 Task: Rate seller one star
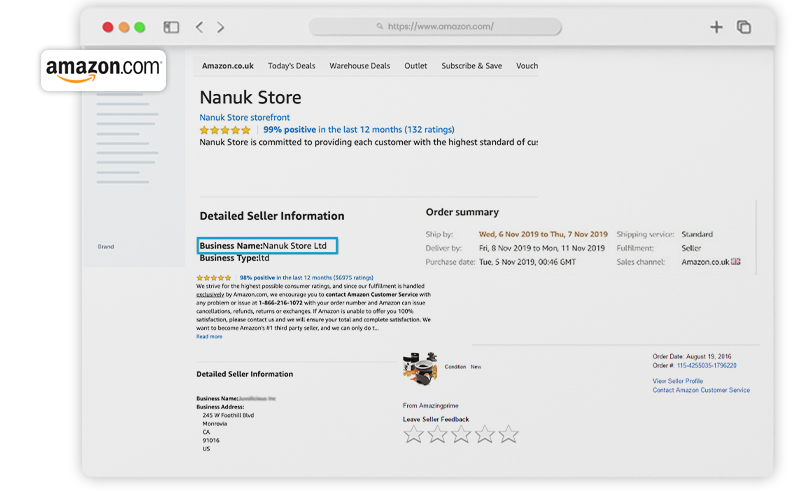(413, 435)
